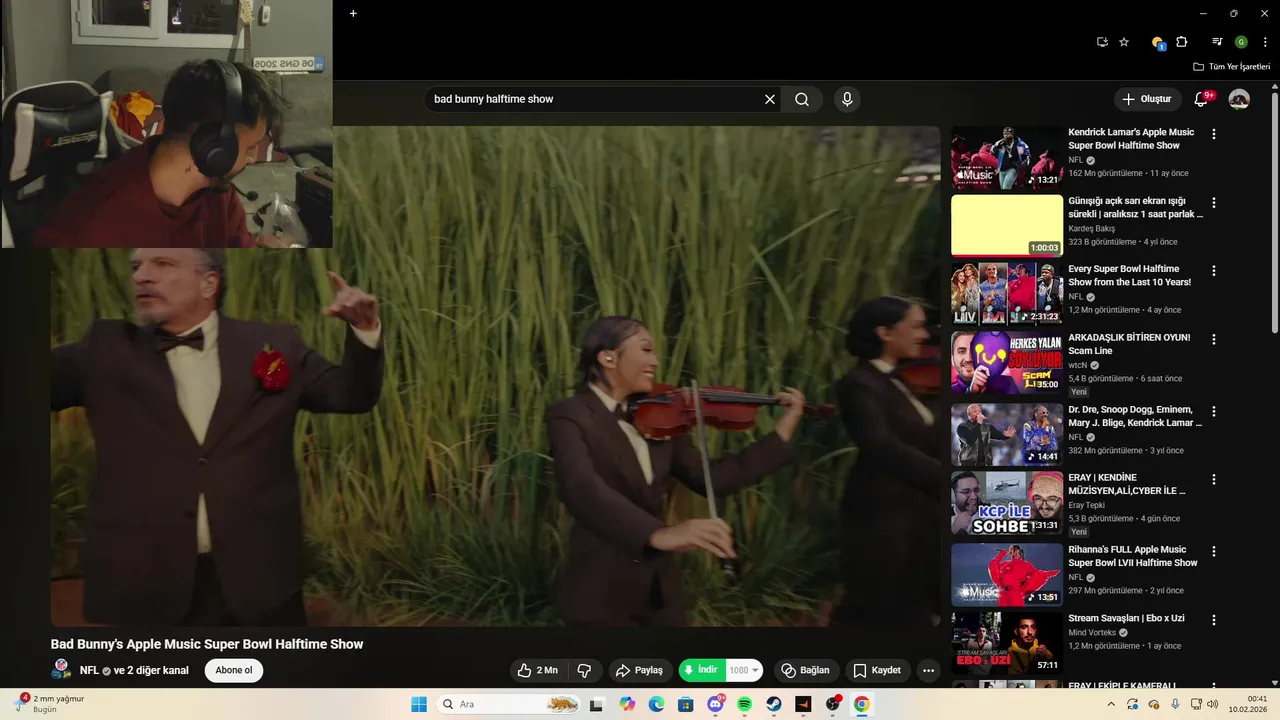Start voice search with the microphone icon
Image resolution: width=1280 pixels, height=720 pixels.
point(847,99)
